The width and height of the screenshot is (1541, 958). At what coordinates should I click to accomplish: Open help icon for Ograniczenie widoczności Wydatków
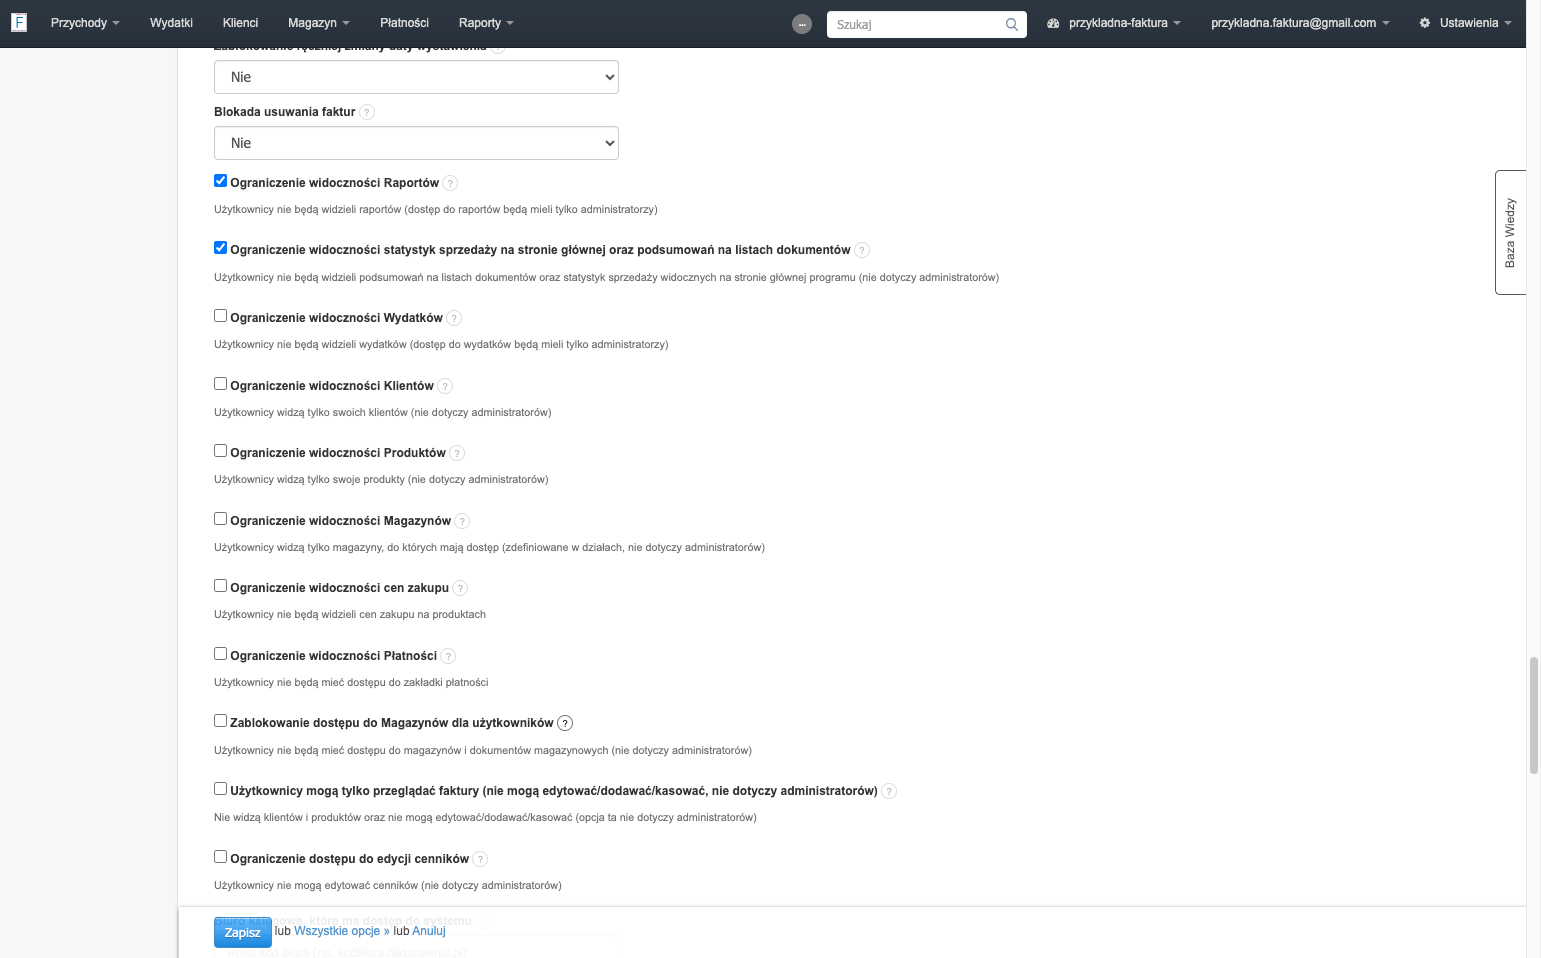454,318
